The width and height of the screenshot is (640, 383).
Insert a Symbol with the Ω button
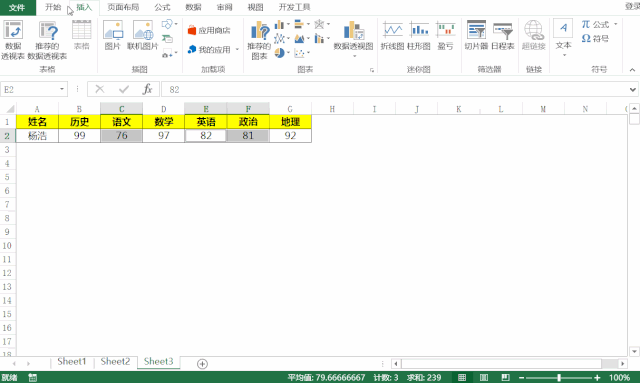pyautogui.click(x=596, y=38)
